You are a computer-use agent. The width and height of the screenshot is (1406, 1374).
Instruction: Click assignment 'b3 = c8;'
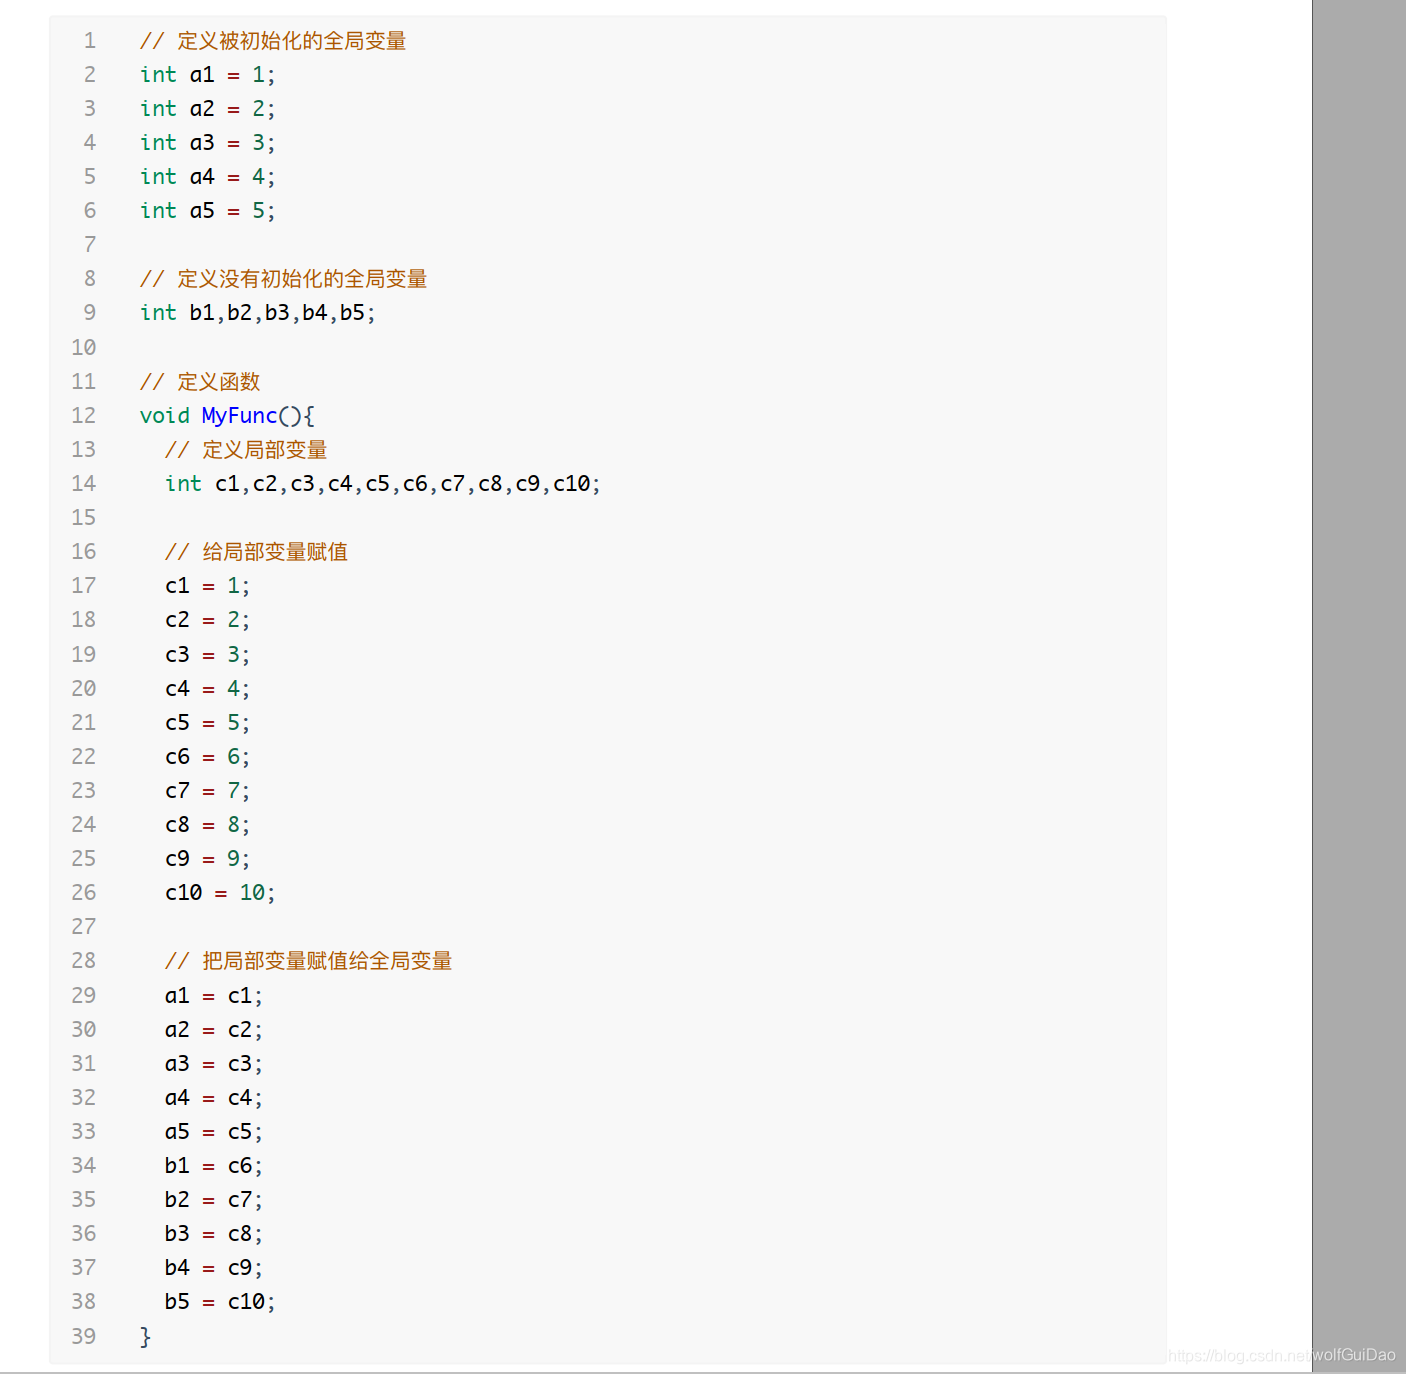[214, 1234]
